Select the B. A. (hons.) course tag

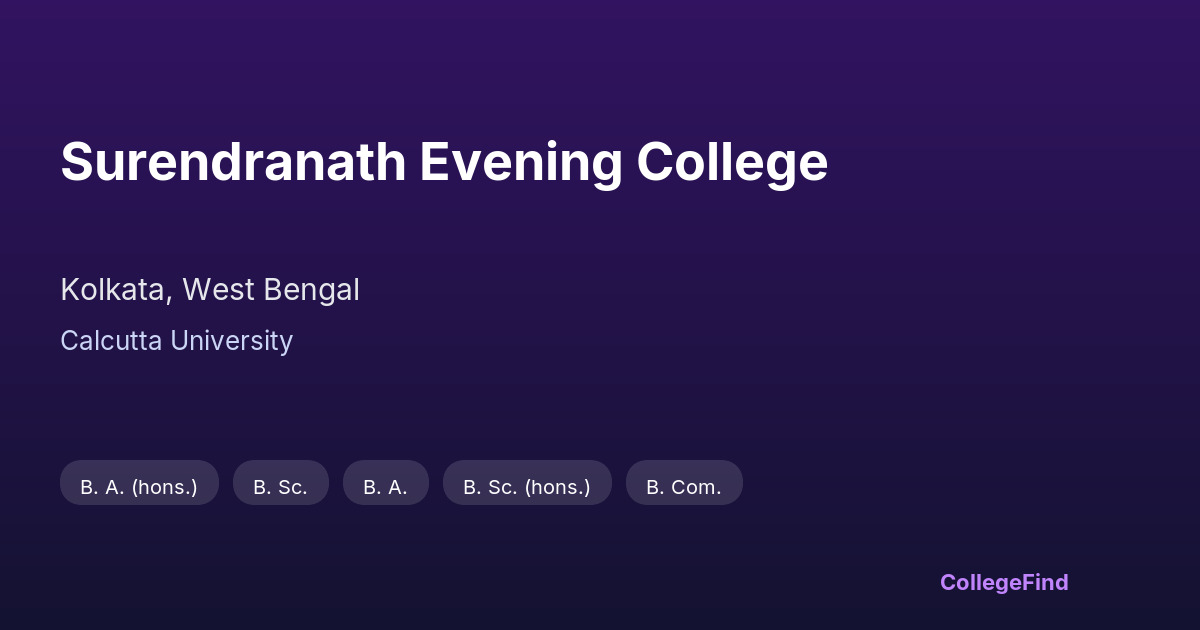coord(139,487)
